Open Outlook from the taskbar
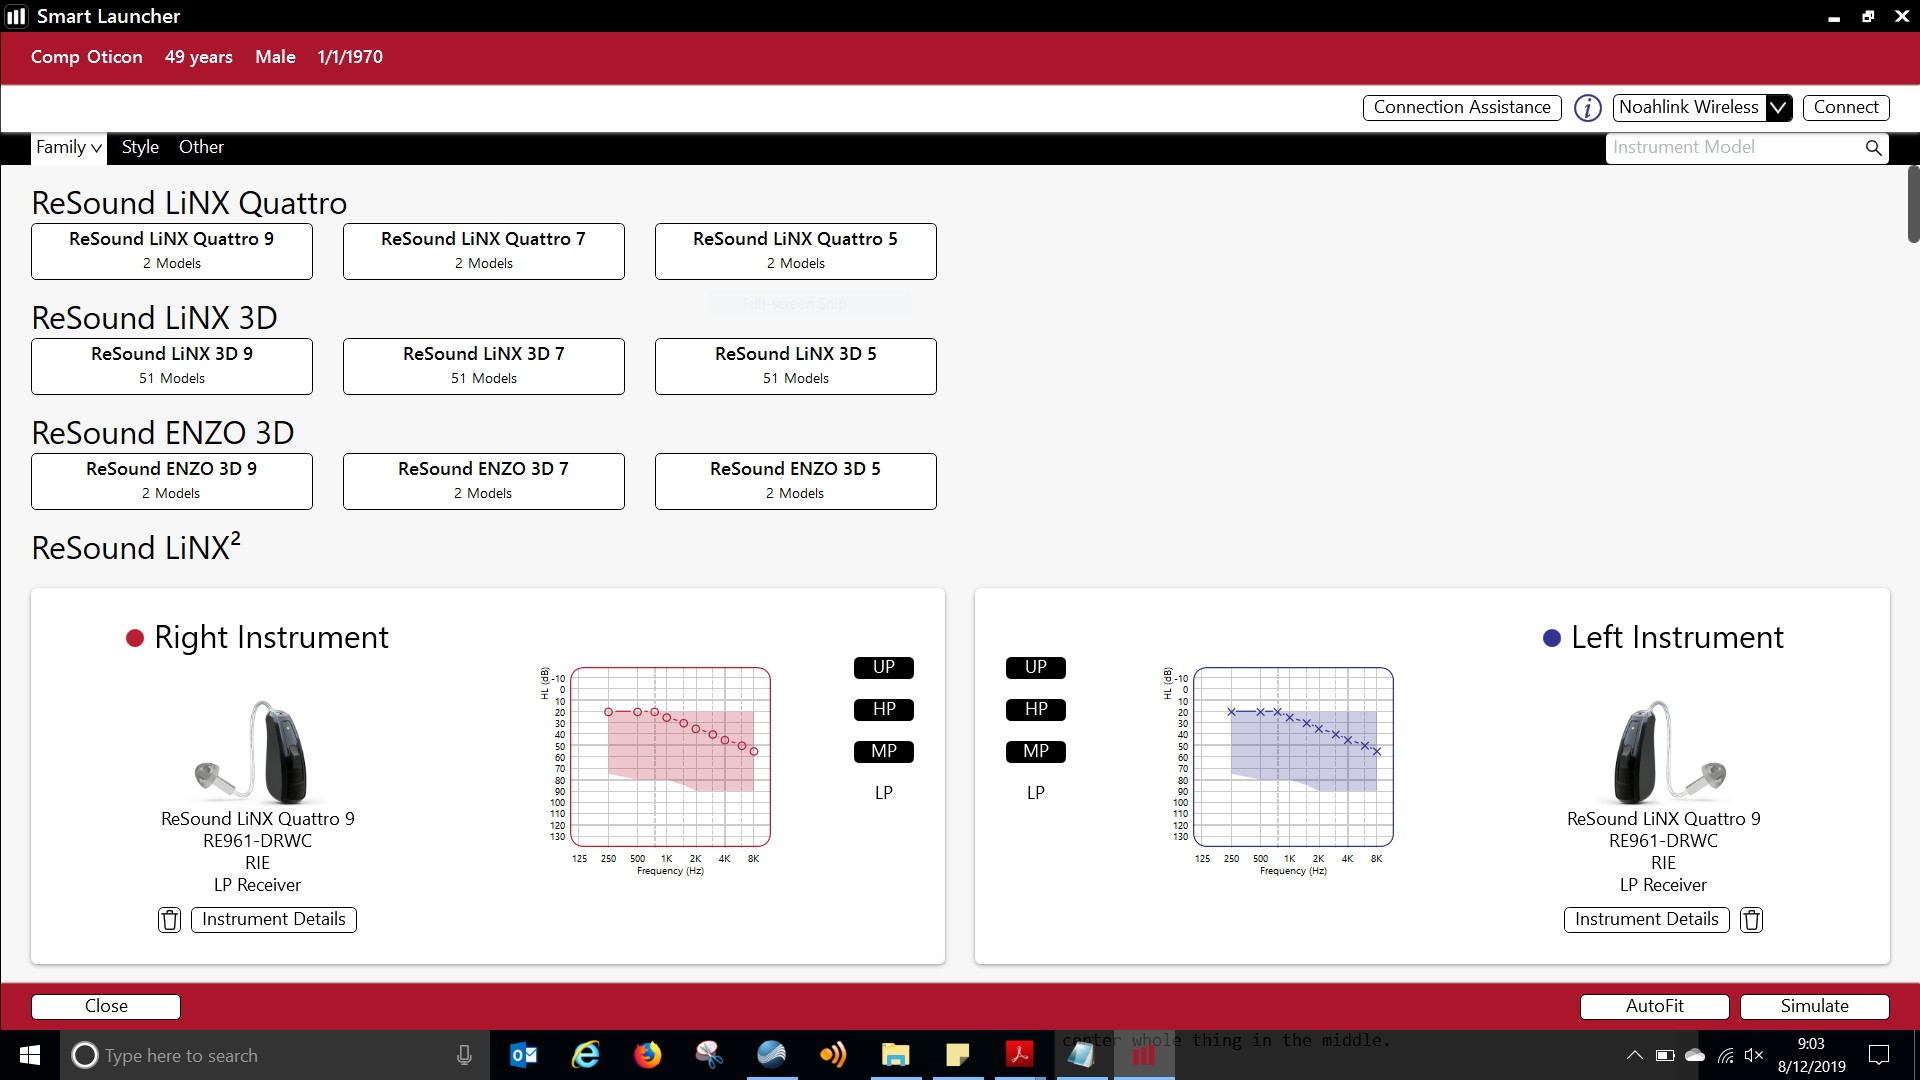Viewport: 1920px width, 1080px height. click(523, 1055)
